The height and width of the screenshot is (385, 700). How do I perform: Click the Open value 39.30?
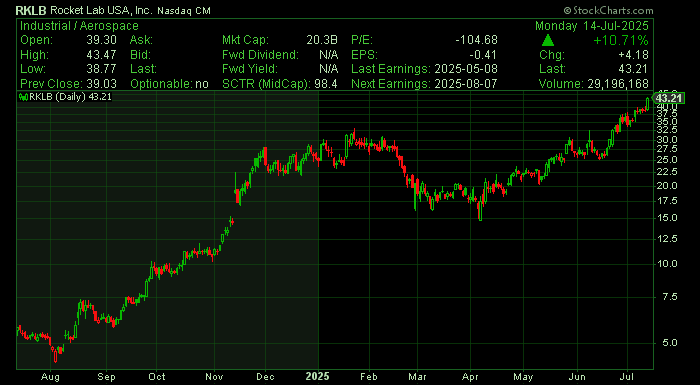[x=102, y=40]
